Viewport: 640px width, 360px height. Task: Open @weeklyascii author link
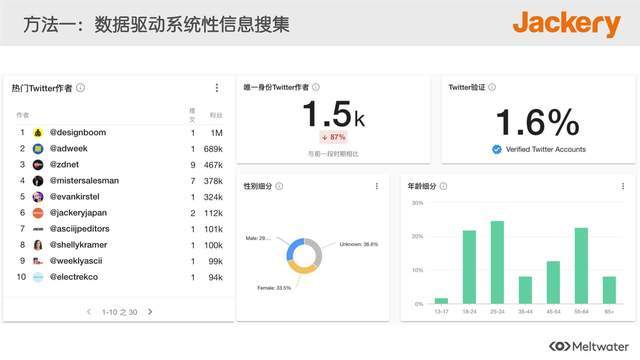[x=76, y=260]
